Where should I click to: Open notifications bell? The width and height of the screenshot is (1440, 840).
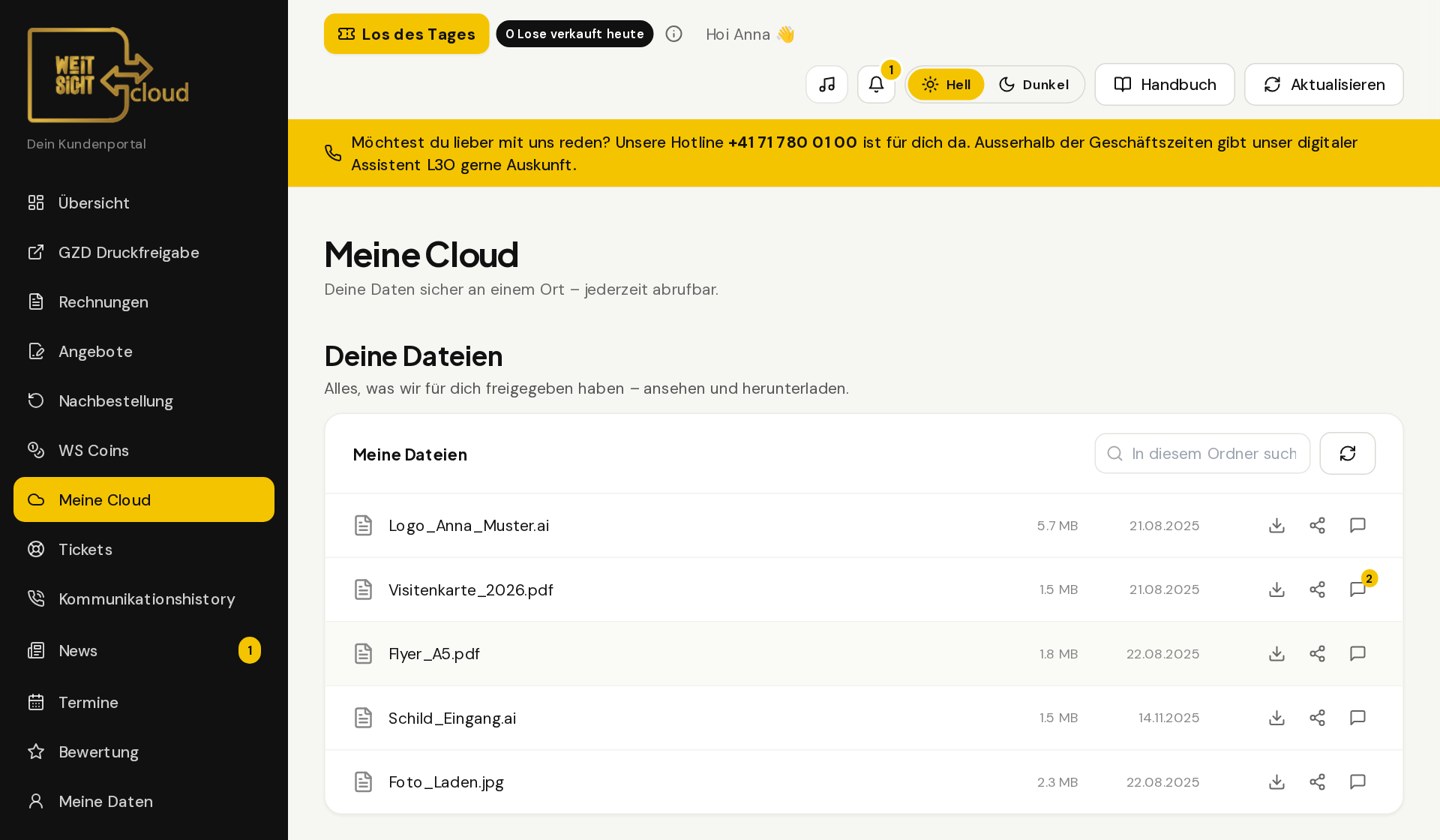coord(876,84)
